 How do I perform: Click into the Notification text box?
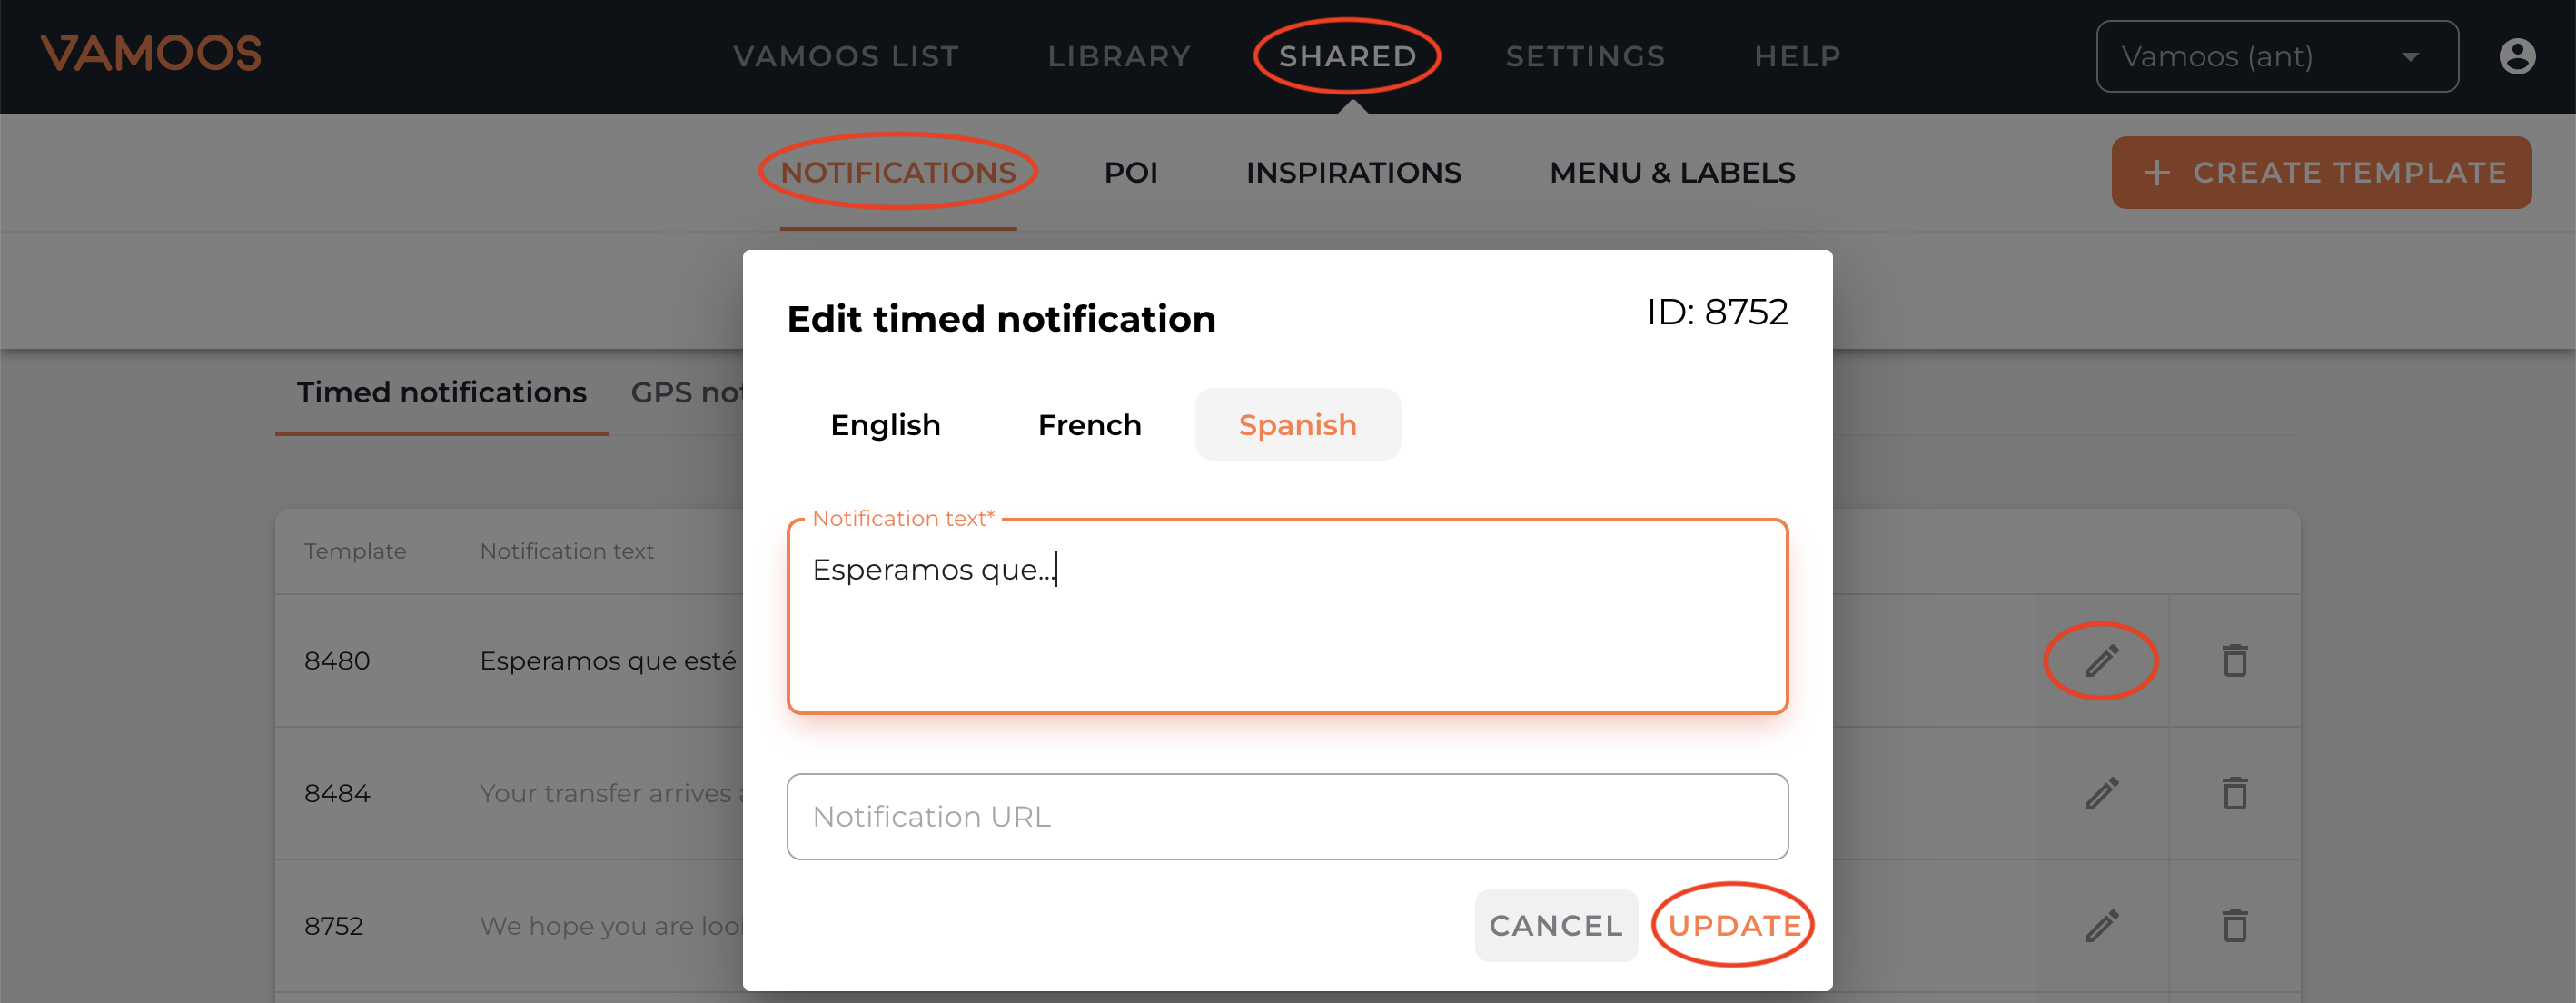(1287, 630)
